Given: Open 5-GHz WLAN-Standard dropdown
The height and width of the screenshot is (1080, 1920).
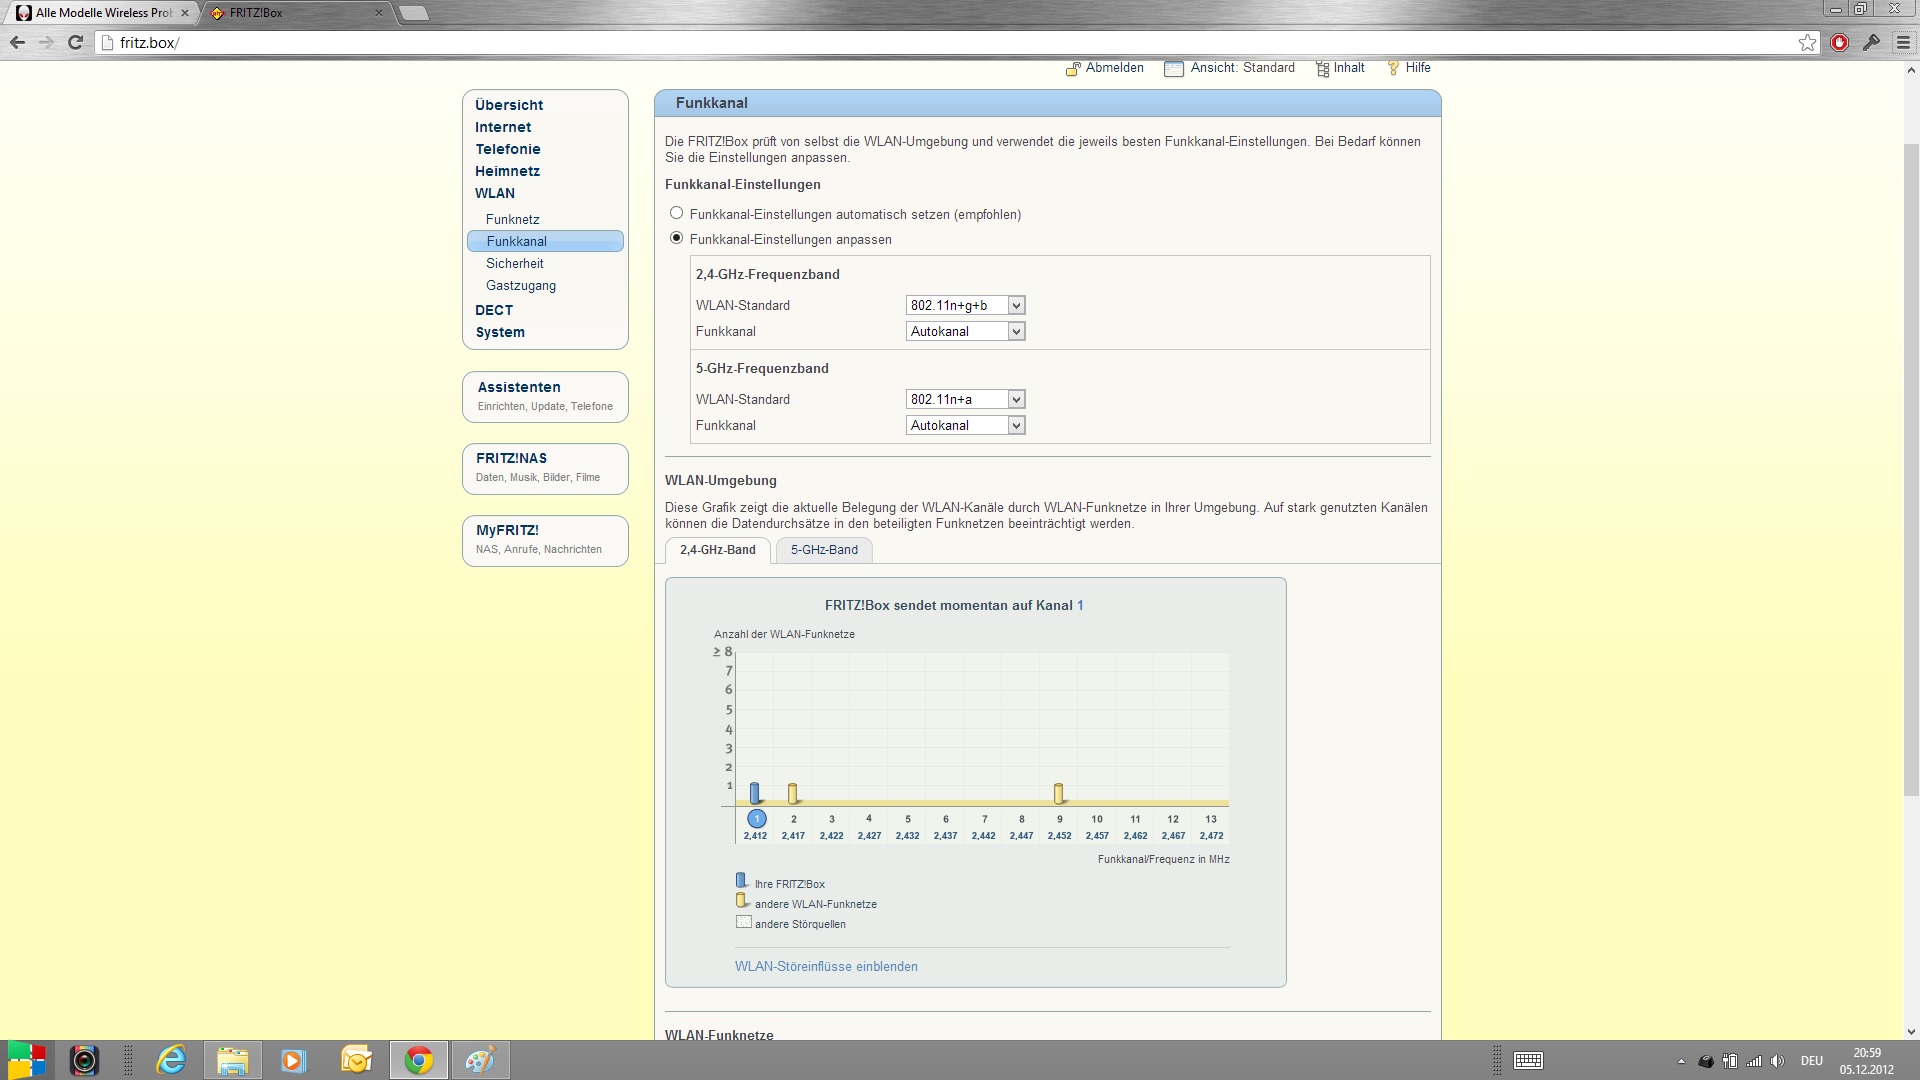Looking at the screenshot, I should click(x=965, y=399).
